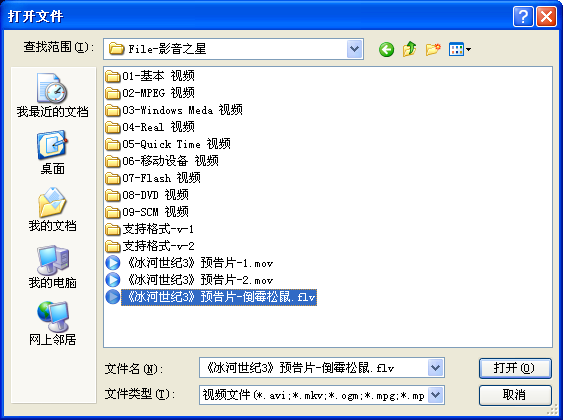Open 我最近的文档 in places bar

click(x=52, y=95)
